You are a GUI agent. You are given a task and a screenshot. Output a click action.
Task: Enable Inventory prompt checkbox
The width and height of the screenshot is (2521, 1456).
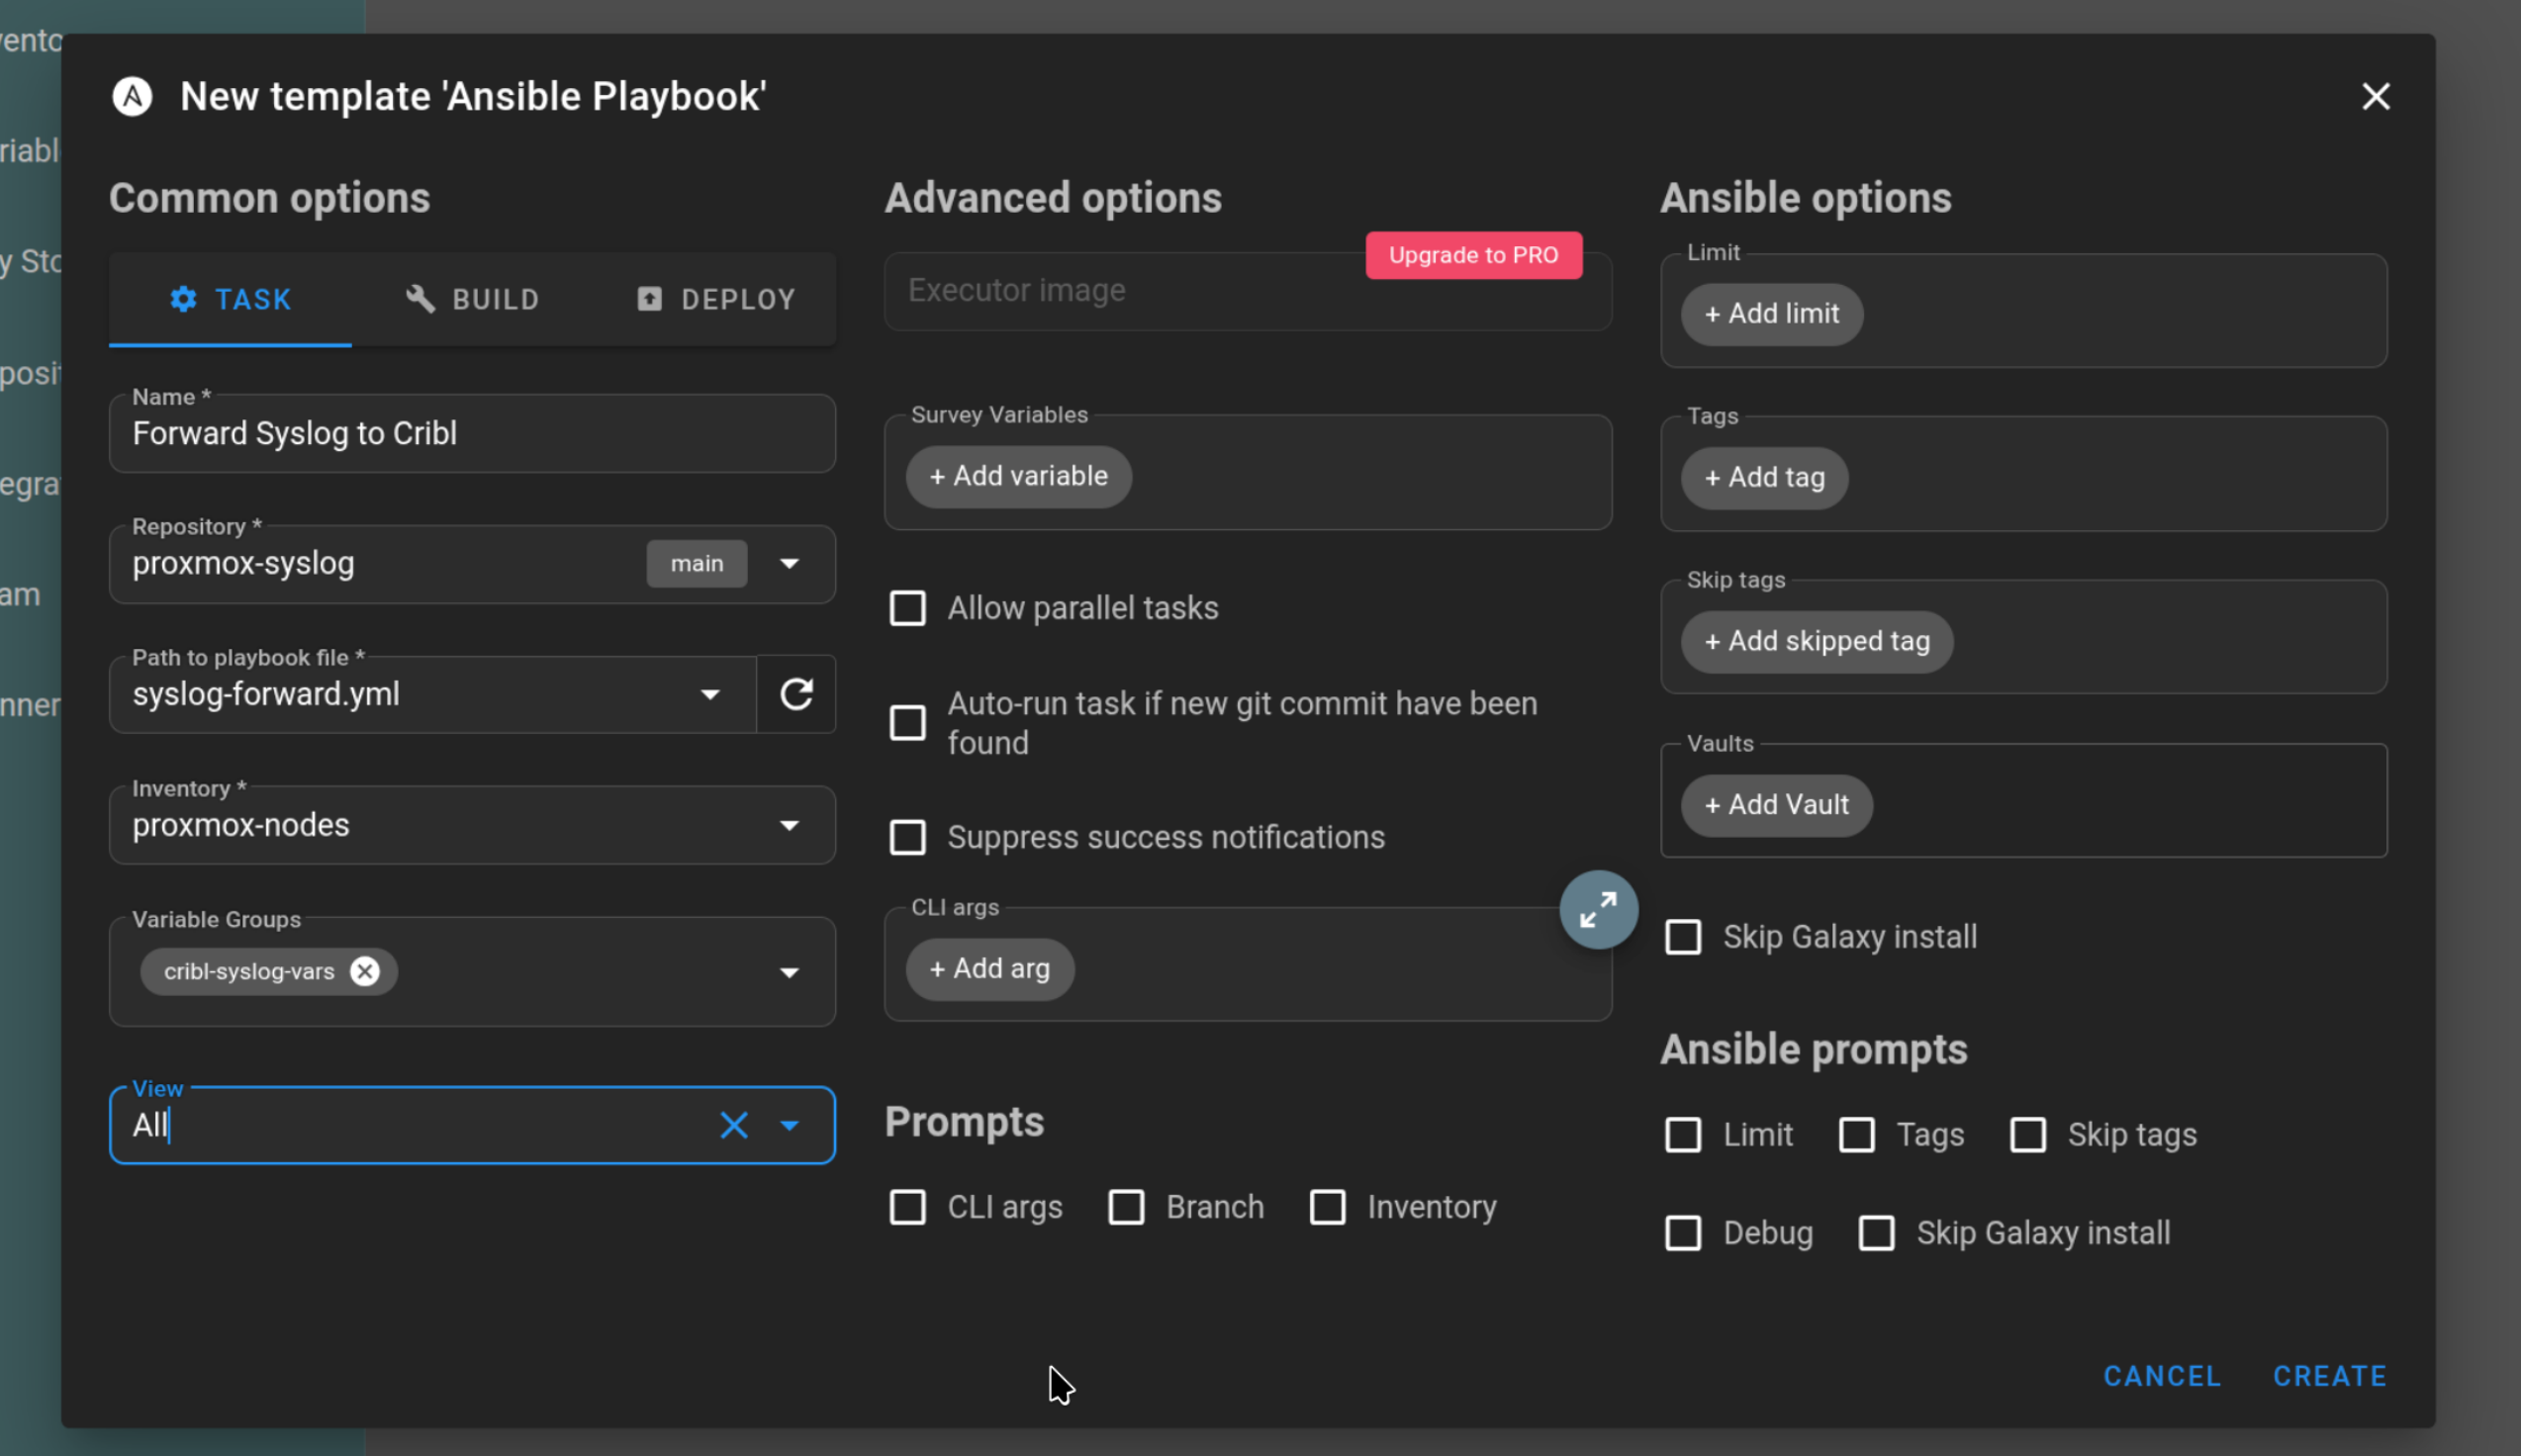[1327, 1207]
